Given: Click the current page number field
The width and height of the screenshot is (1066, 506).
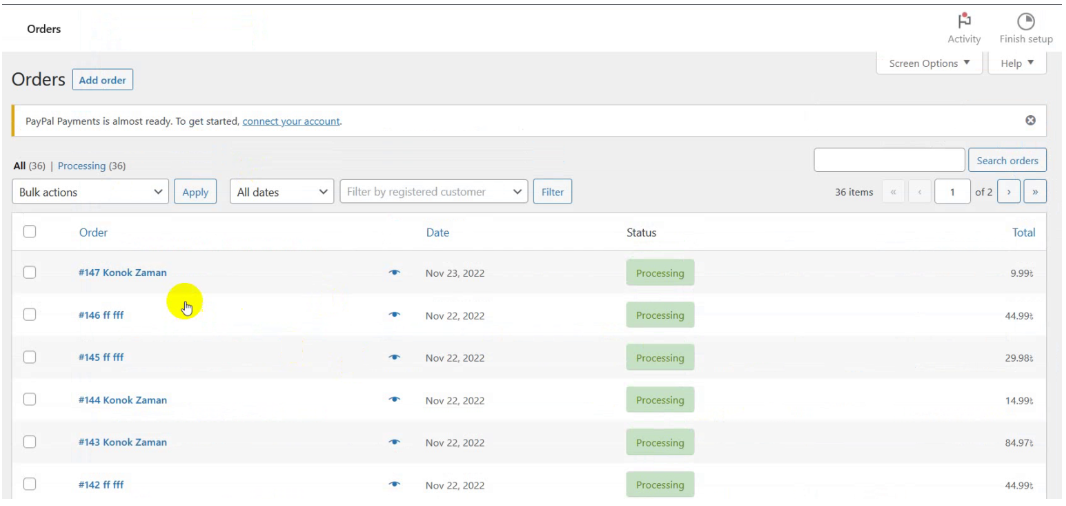Looking at the screenshot, I should coord(952,192).
